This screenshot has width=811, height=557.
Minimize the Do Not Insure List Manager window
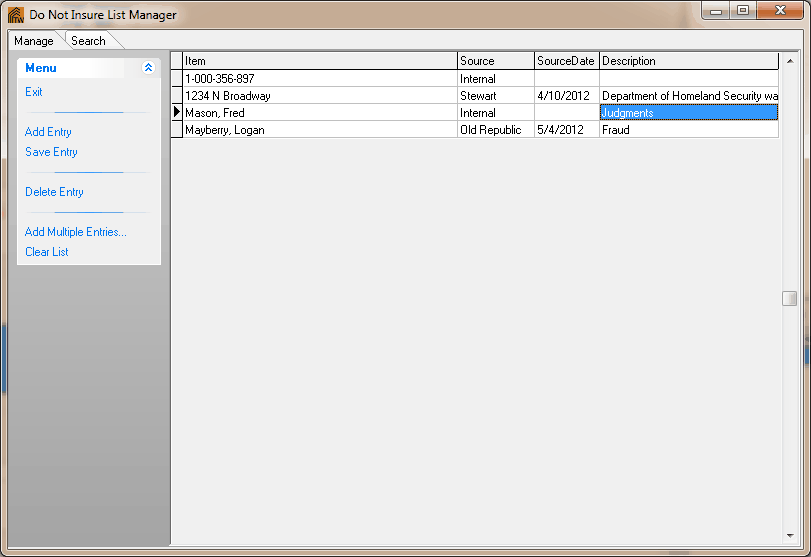pyautogui.click(x=716, y=11)
